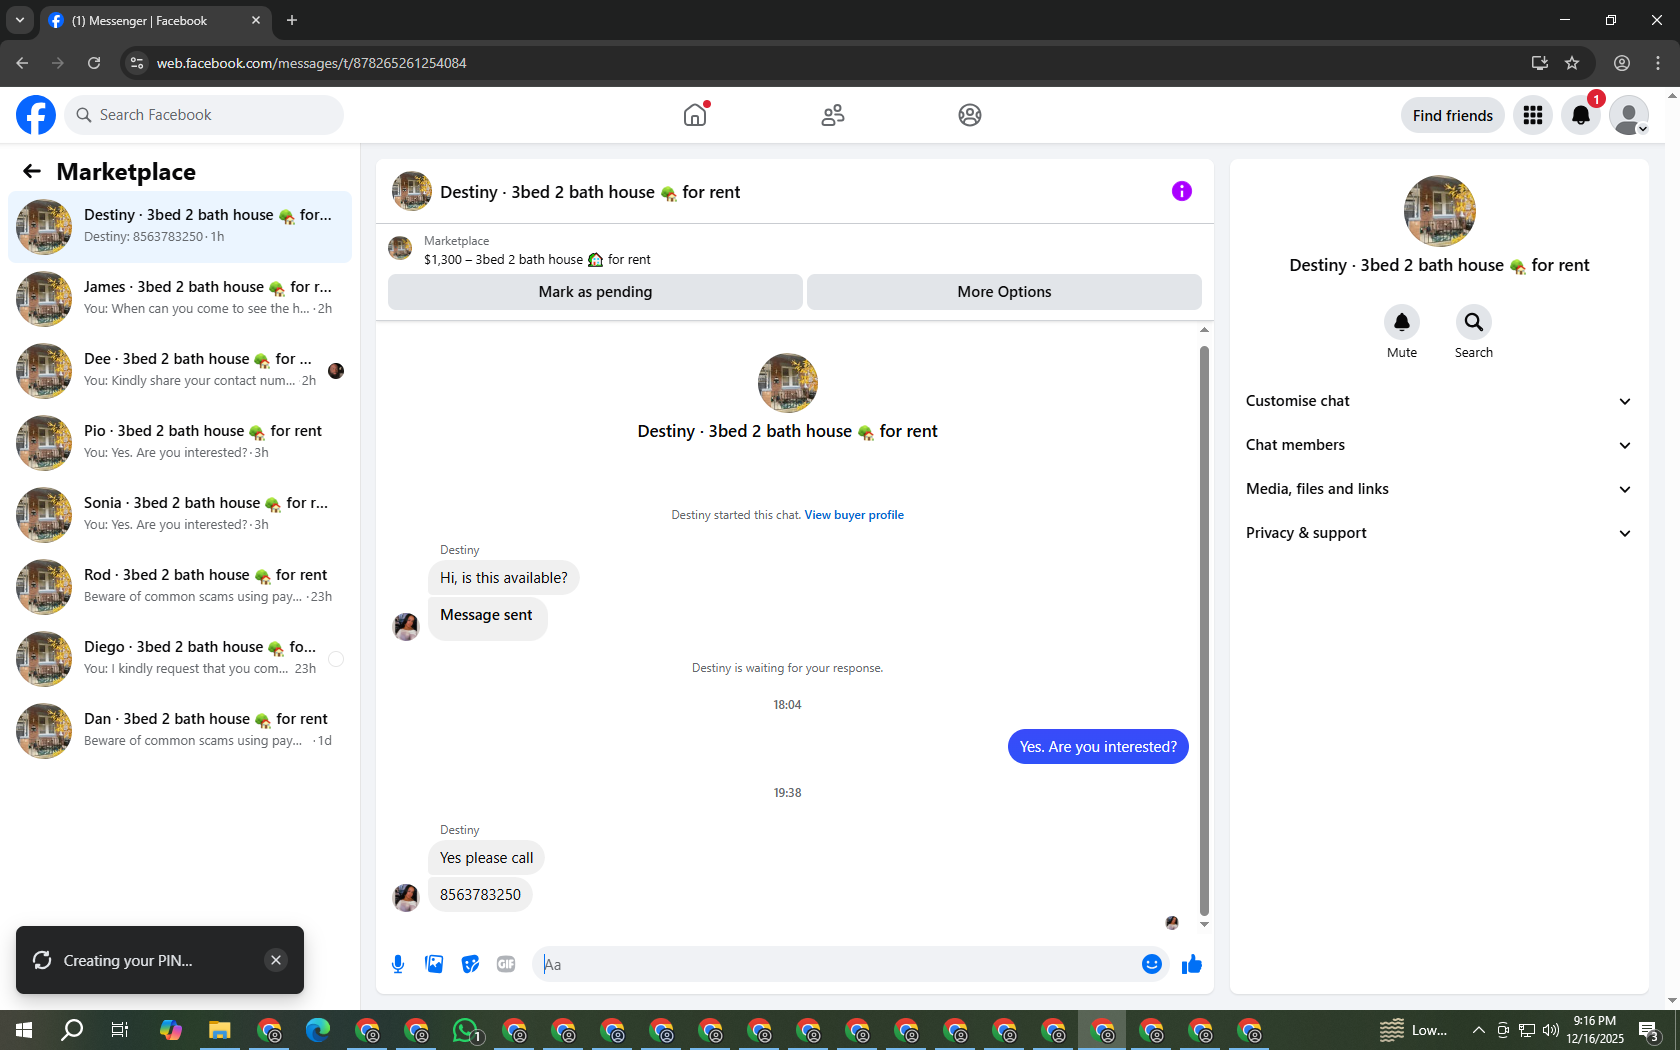Open Windows taskbar search

pyautogui.click(x=72, y=1030)
